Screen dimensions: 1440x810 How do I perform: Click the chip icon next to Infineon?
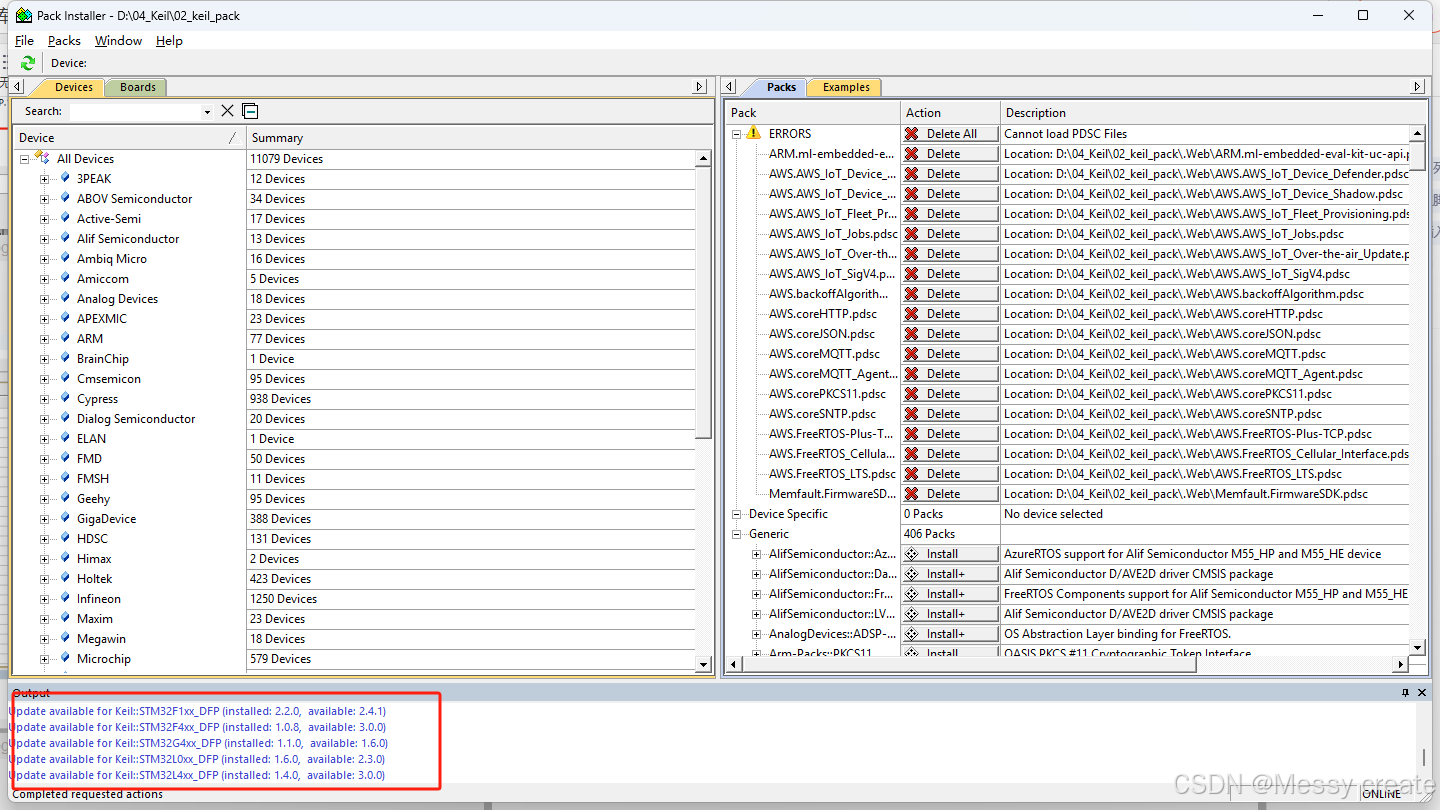(x=65, y=598)
